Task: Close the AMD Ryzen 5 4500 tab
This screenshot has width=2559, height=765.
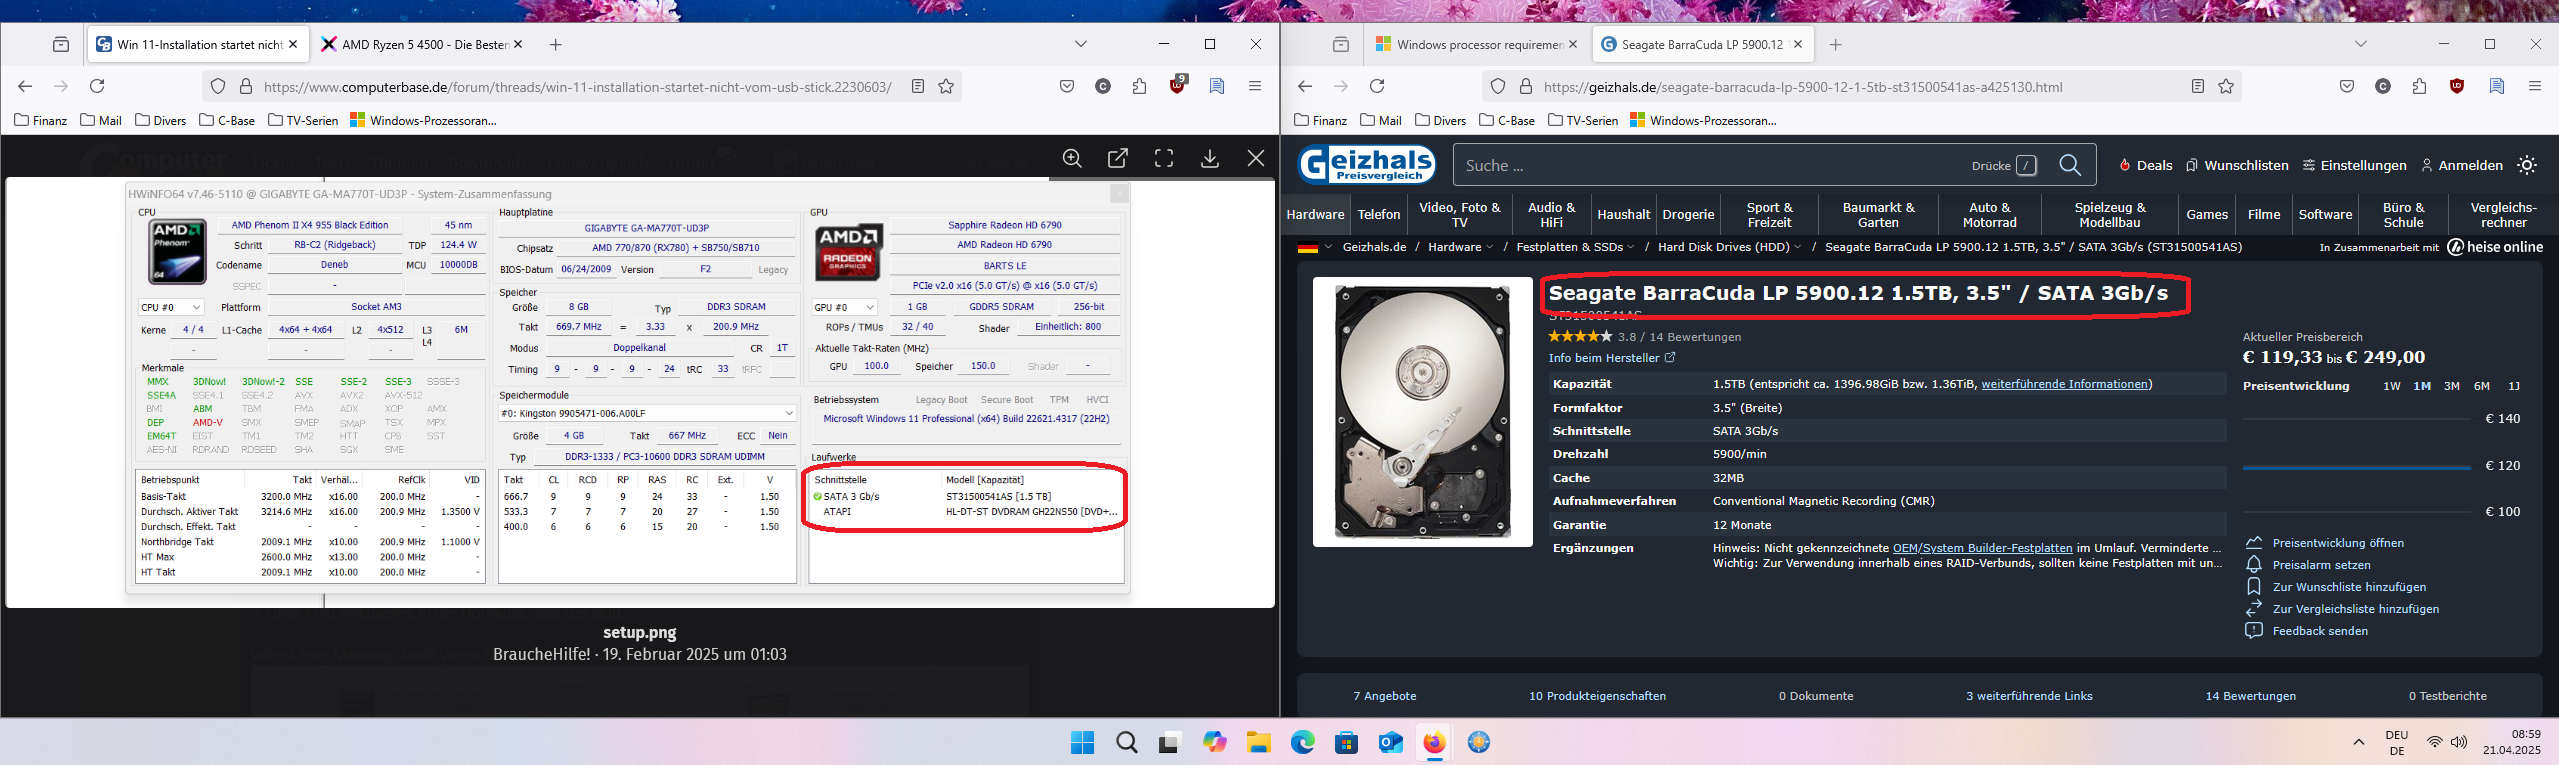Action: [518, 44]
